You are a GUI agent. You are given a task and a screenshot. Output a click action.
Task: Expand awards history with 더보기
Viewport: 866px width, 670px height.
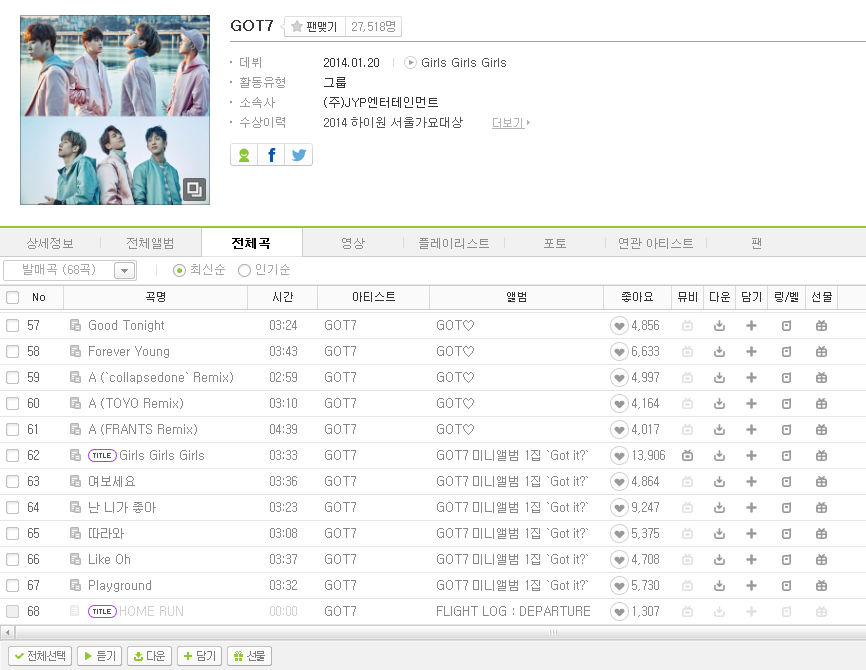coord(510,123)
